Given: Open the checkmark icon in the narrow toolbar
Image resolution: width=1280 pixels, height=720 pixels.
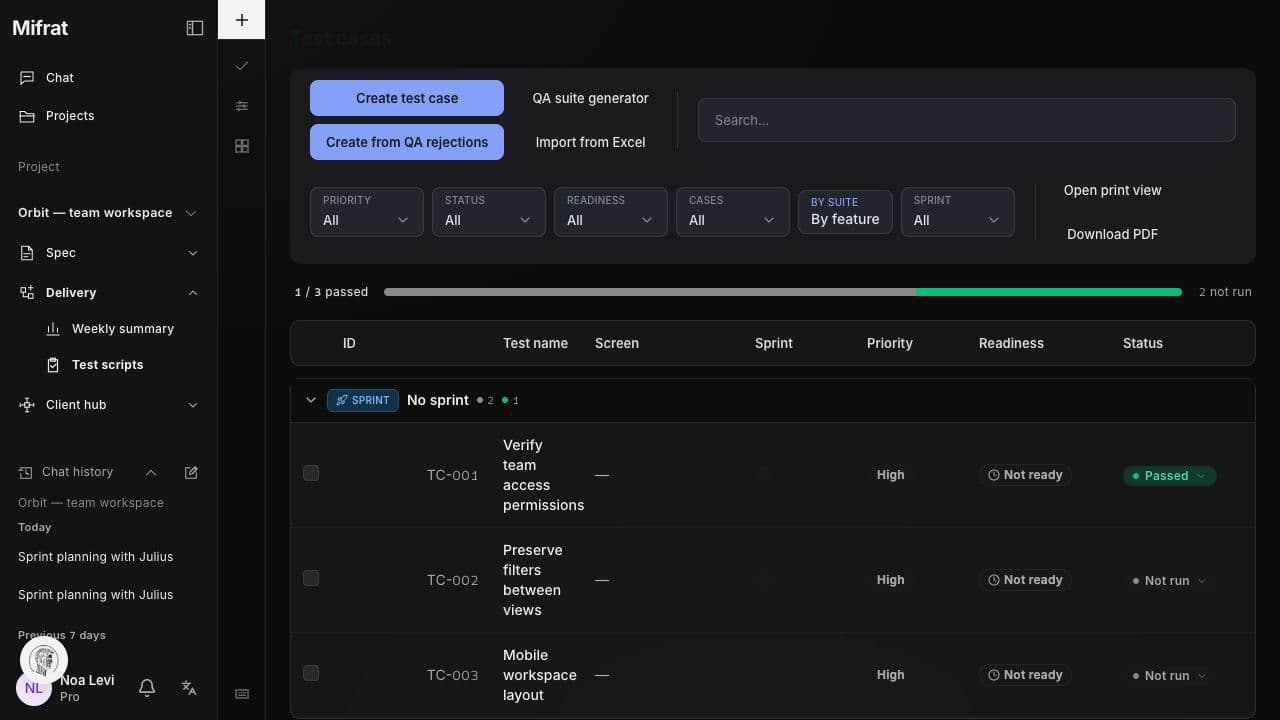Looking at the screenshot, I should coord(241,66).
